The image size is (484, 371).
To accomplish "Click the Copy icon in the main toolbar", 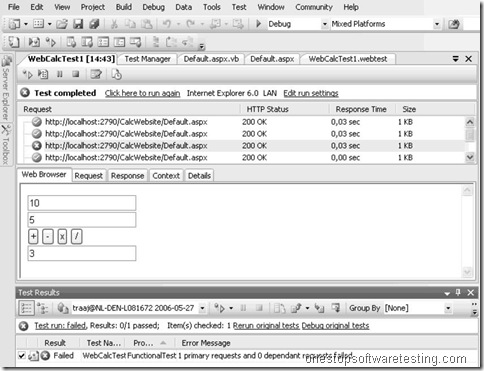I will tap(130, 24).
